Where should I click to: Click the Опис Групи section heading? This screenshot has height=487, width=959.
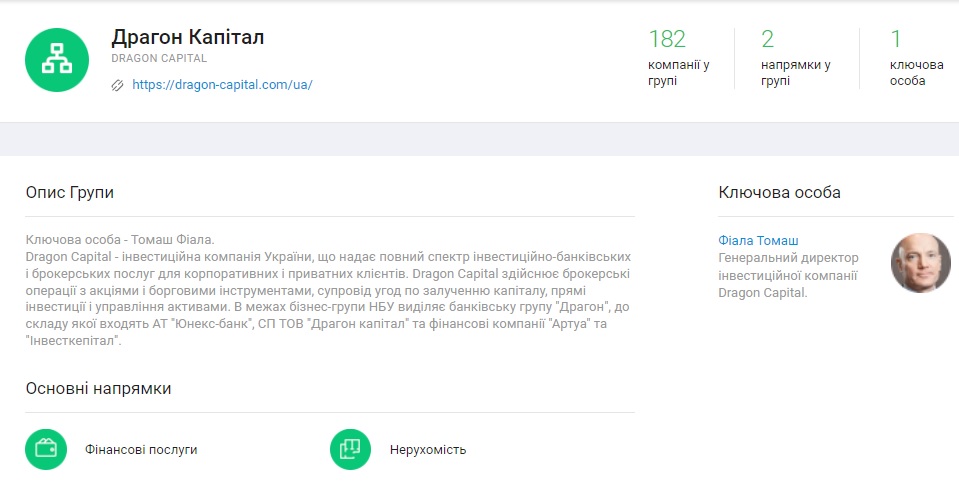[x=70, y=192]
